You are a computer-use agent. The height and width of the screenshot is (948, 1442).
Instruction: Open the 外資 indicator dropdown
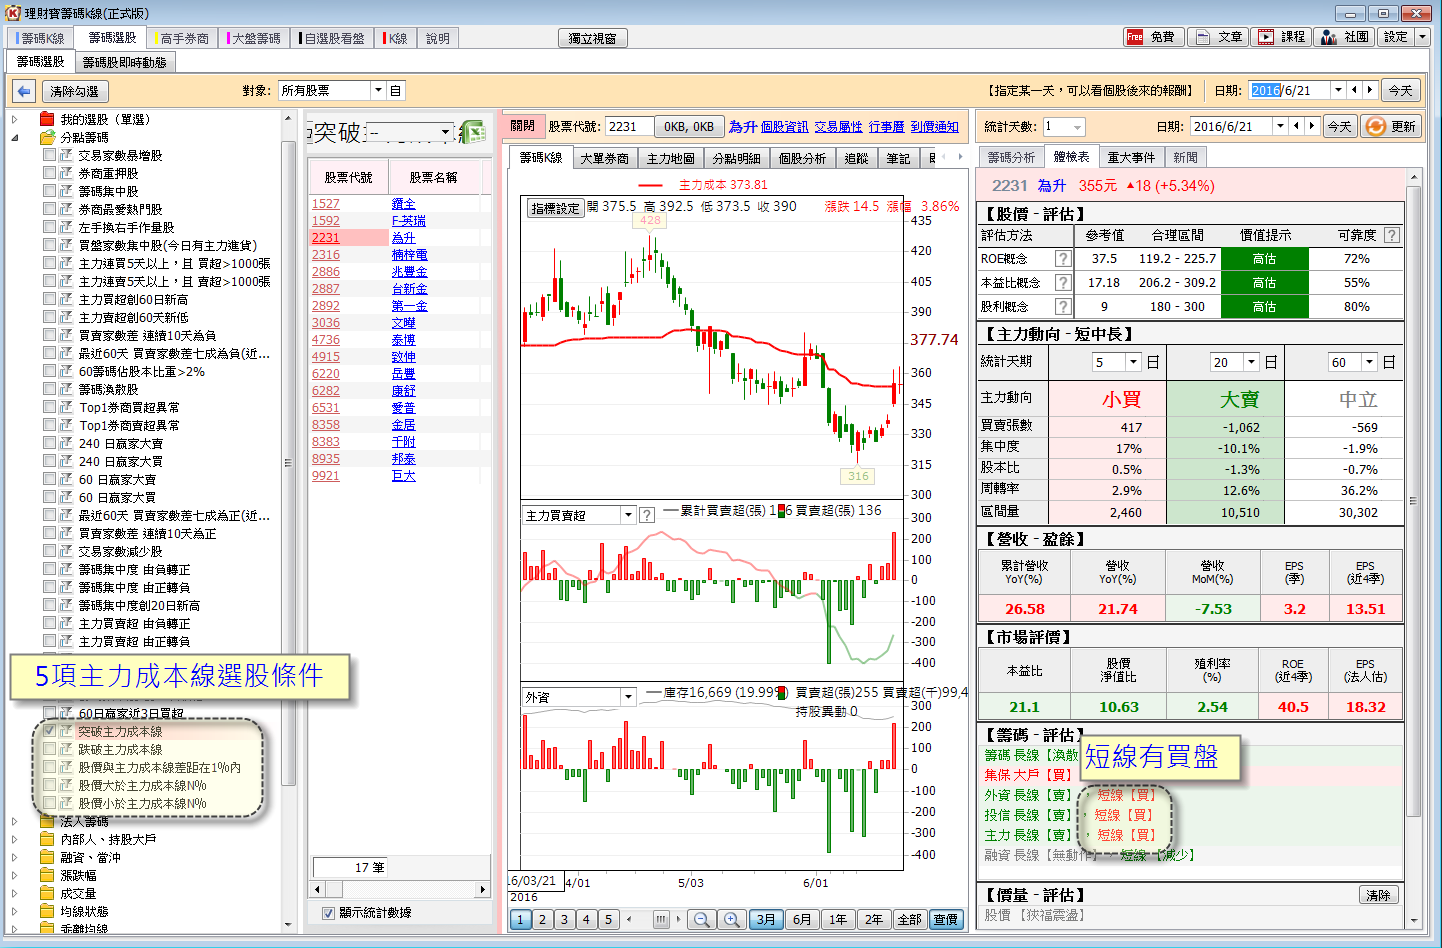point(628,697)
